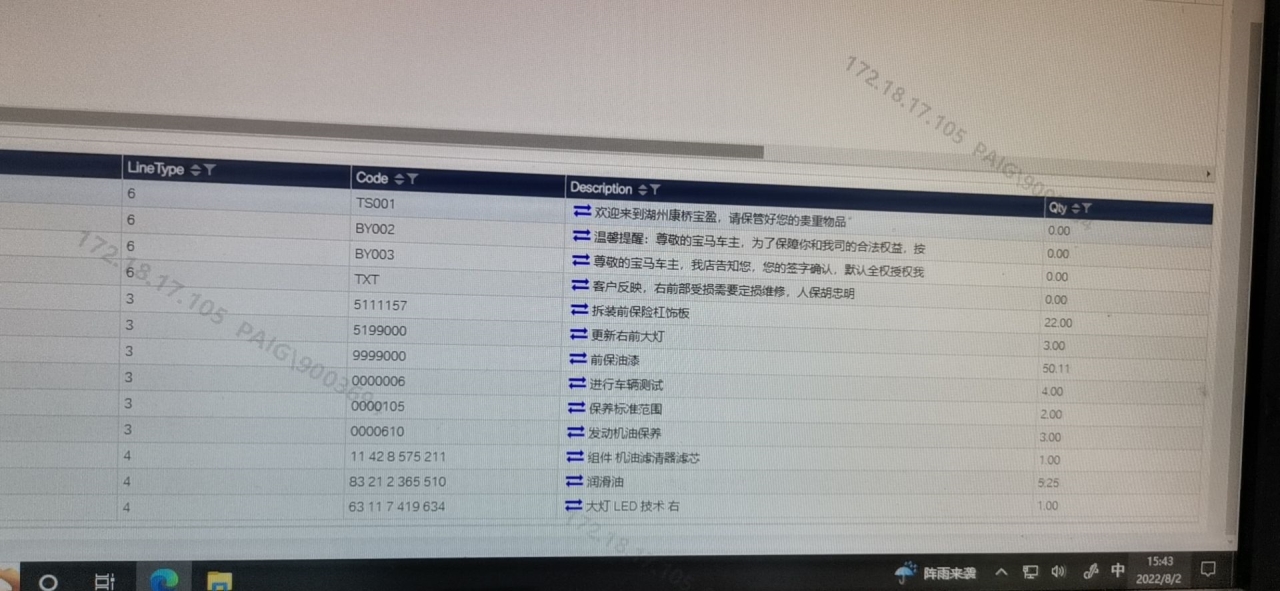The height and width of the screenshot is (591, 1280).
Task: Click the swap arrows icon in the TS001 row
Action: 582,212
